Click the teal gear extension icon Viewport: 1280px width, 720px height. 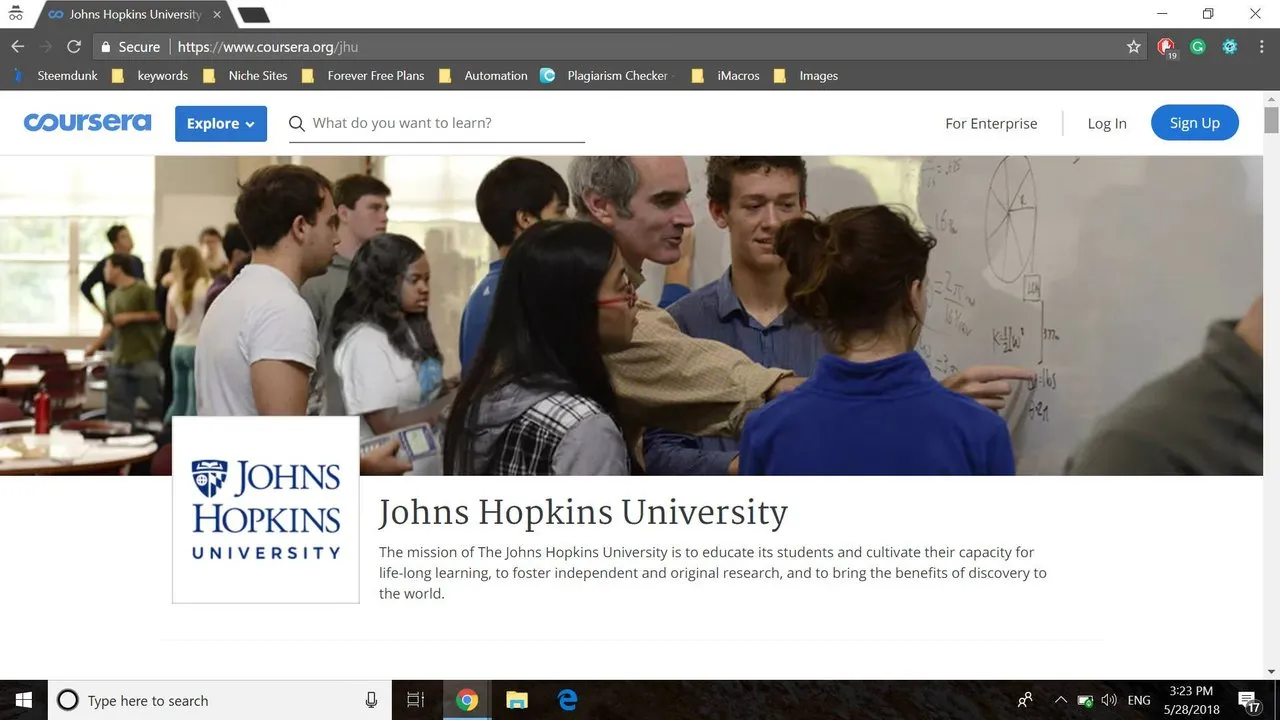click(x=1230, y=47)
